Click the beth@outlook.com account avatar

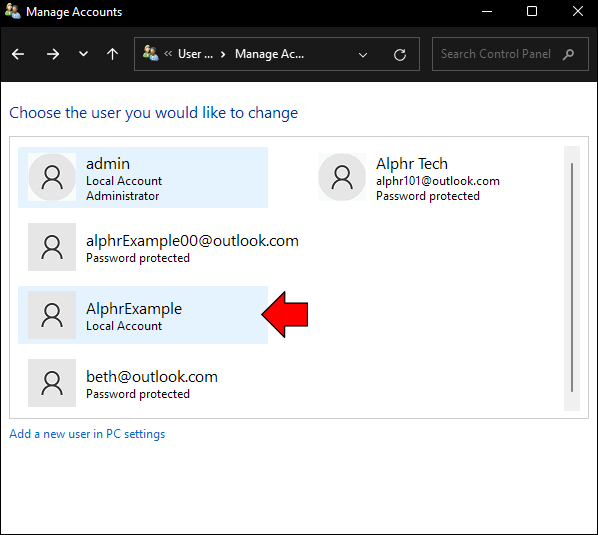pyautogui.click(x=52, y=383)
